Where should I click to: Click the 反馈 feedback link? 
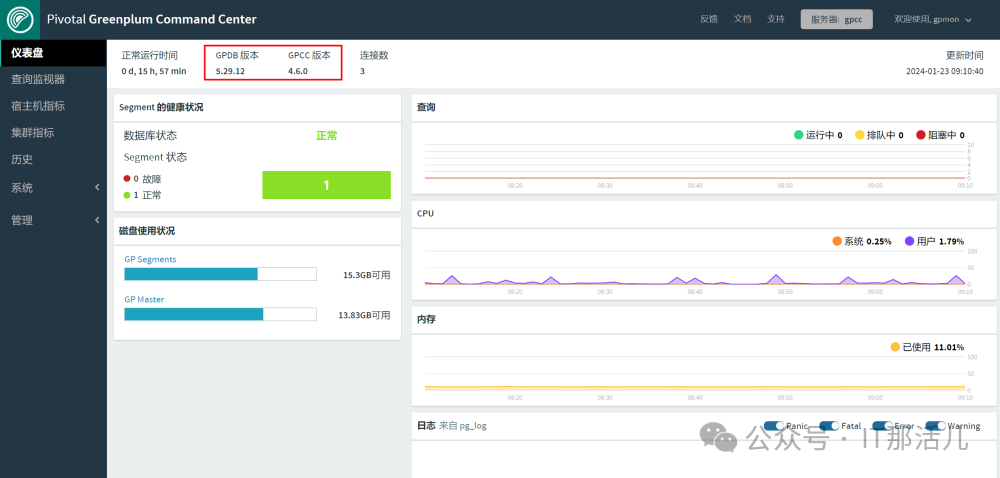coord(709,19)
